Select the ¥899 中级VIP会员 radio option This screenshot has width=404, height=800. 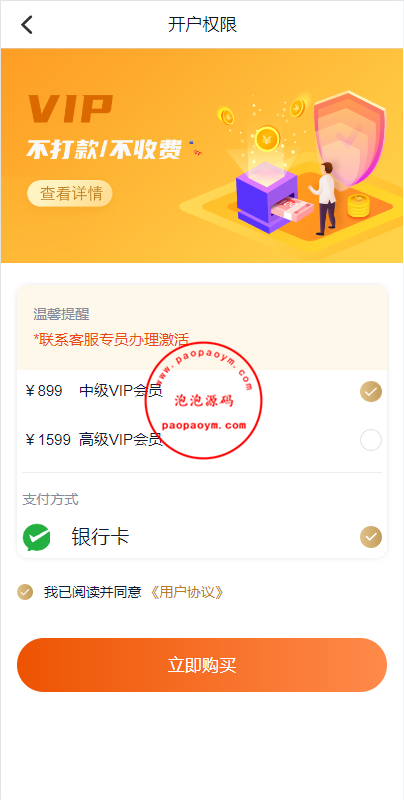pyautogui.click(x=371, y=391)
